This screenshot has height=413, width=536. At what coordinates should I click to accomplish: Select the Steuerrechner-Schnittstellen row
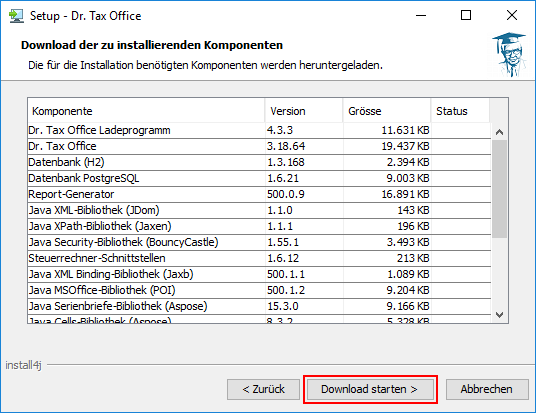coord(259,258)
